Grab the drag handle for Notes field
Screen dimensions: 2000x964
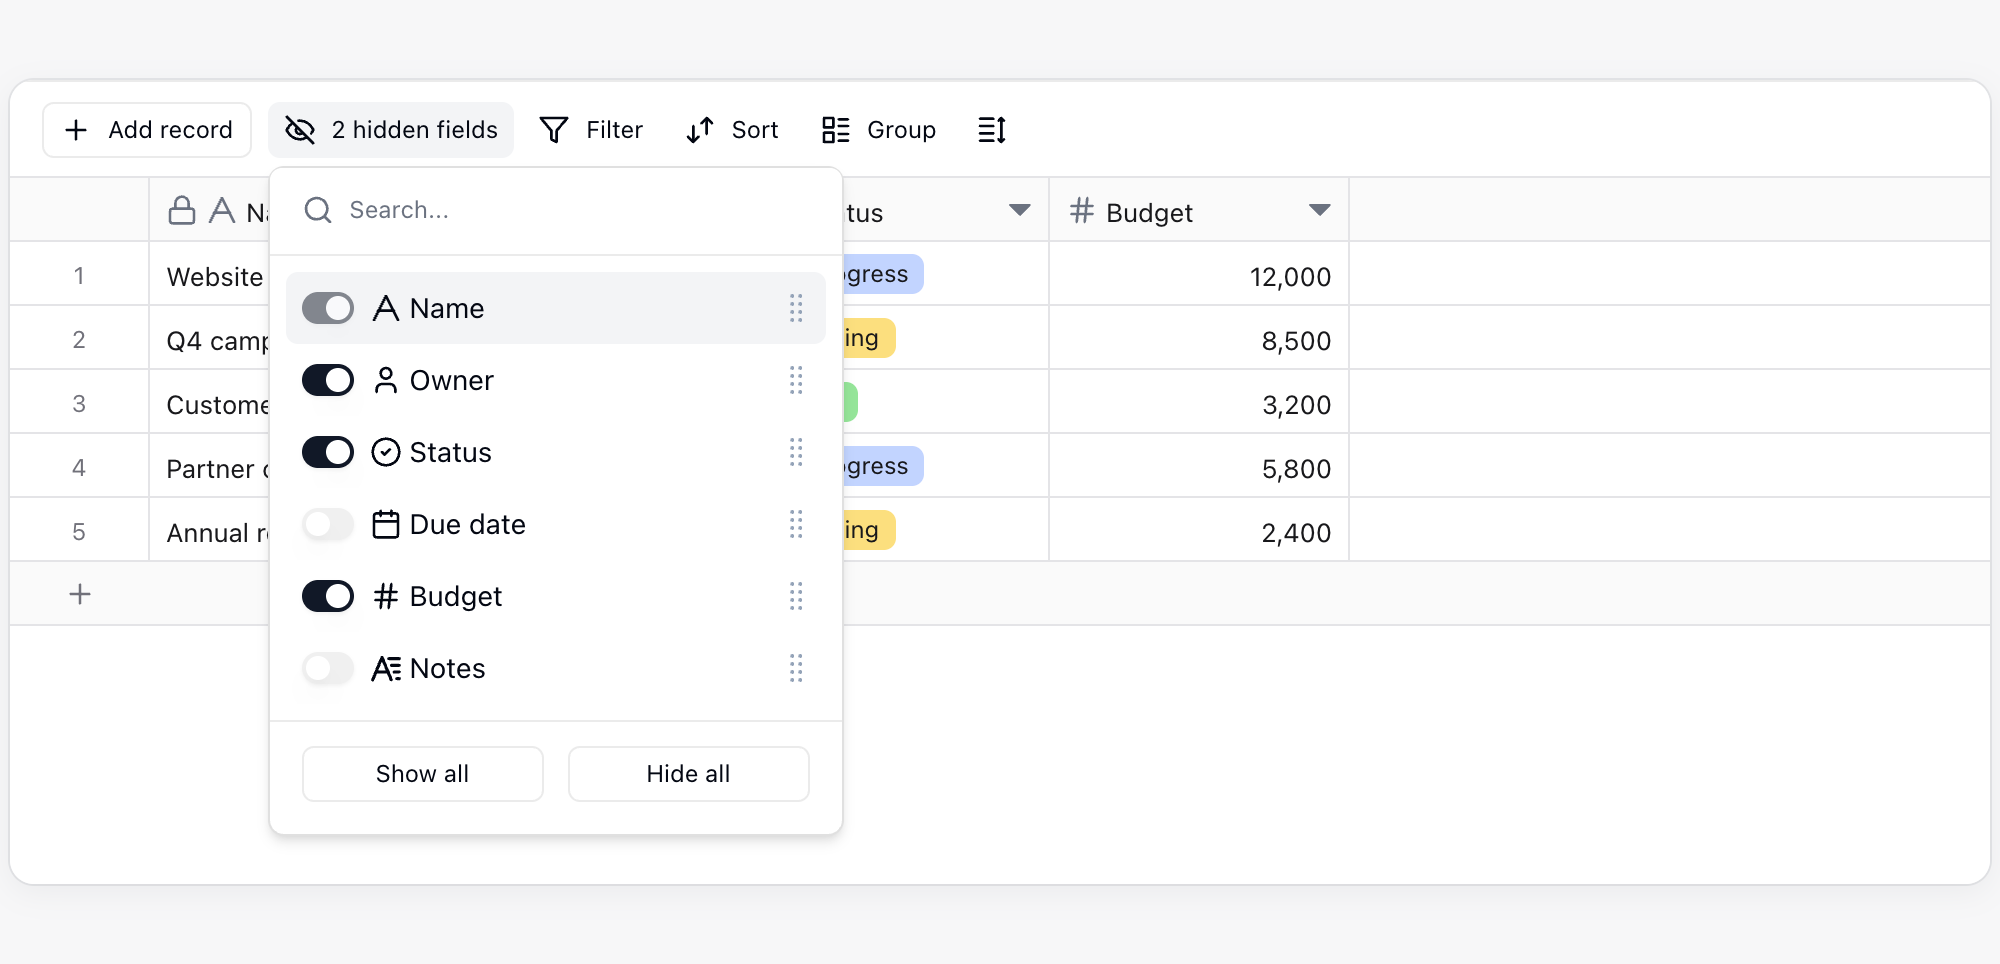(x=796, y=668)
